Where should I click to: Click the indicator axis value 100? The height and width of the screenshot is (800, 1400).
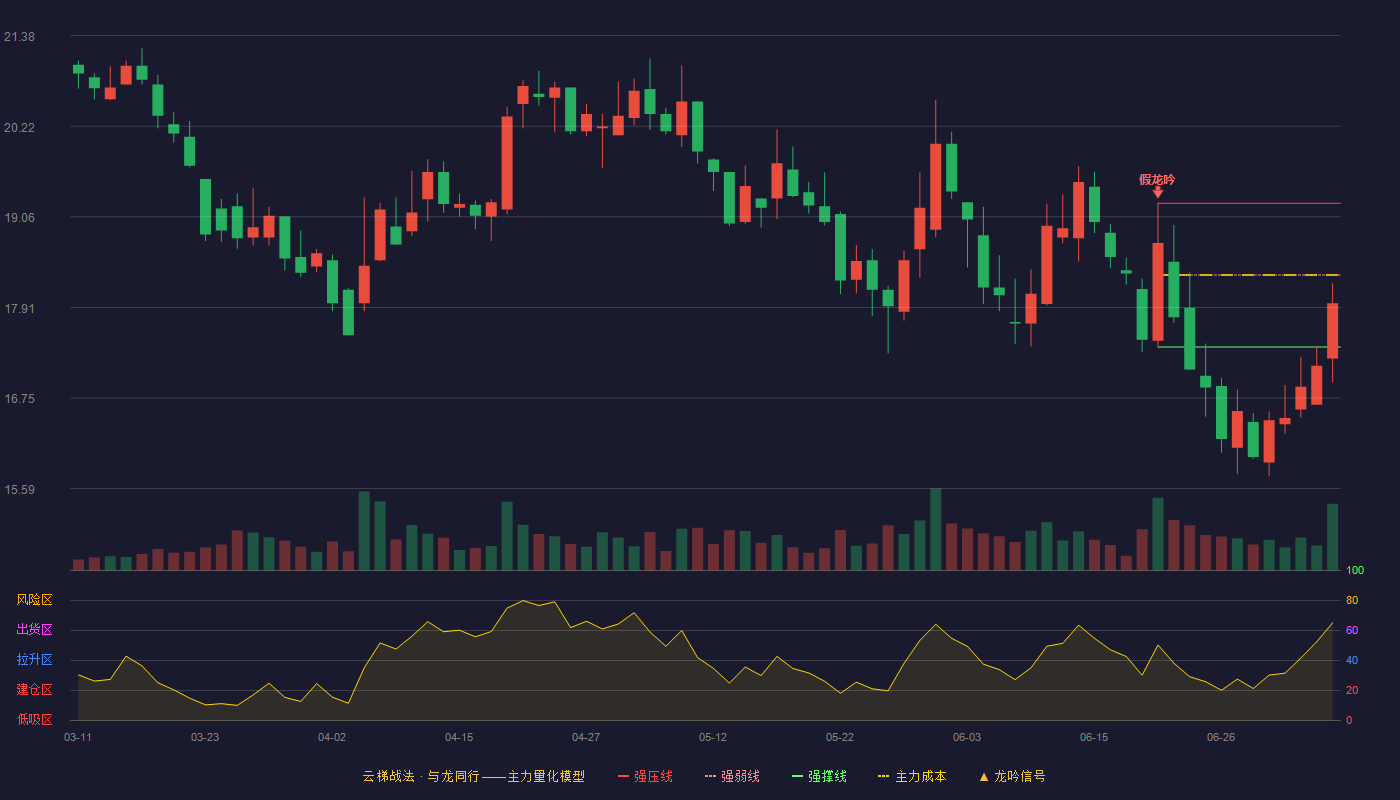point(1355,571)
